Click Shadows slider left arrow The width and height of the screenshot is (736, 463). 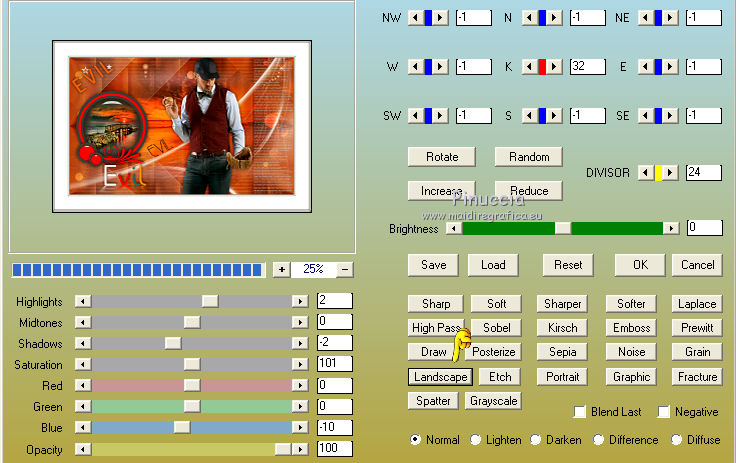(83, 343)
